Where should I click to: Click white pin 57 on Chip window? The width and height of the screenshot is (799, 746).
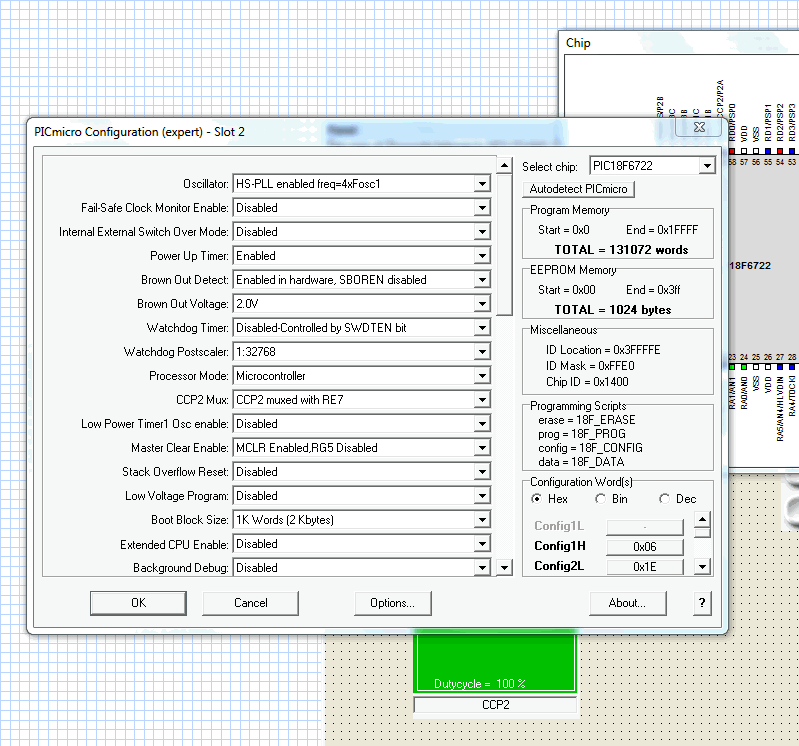coord(744,151)
